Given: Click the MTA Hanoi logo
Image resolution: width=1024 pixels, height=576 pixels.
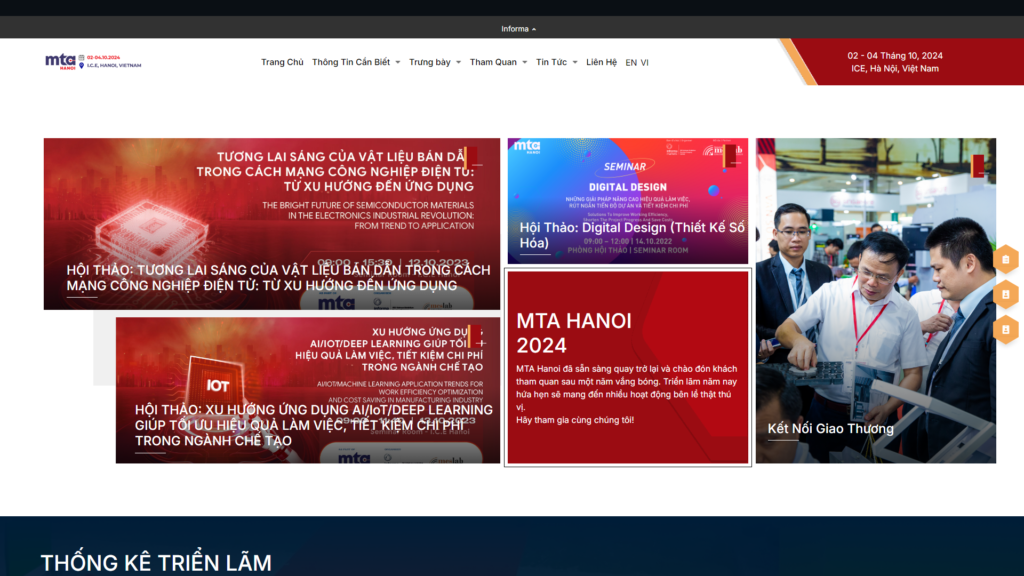Looking at the screenshot, I should click(x=93, y=62).
